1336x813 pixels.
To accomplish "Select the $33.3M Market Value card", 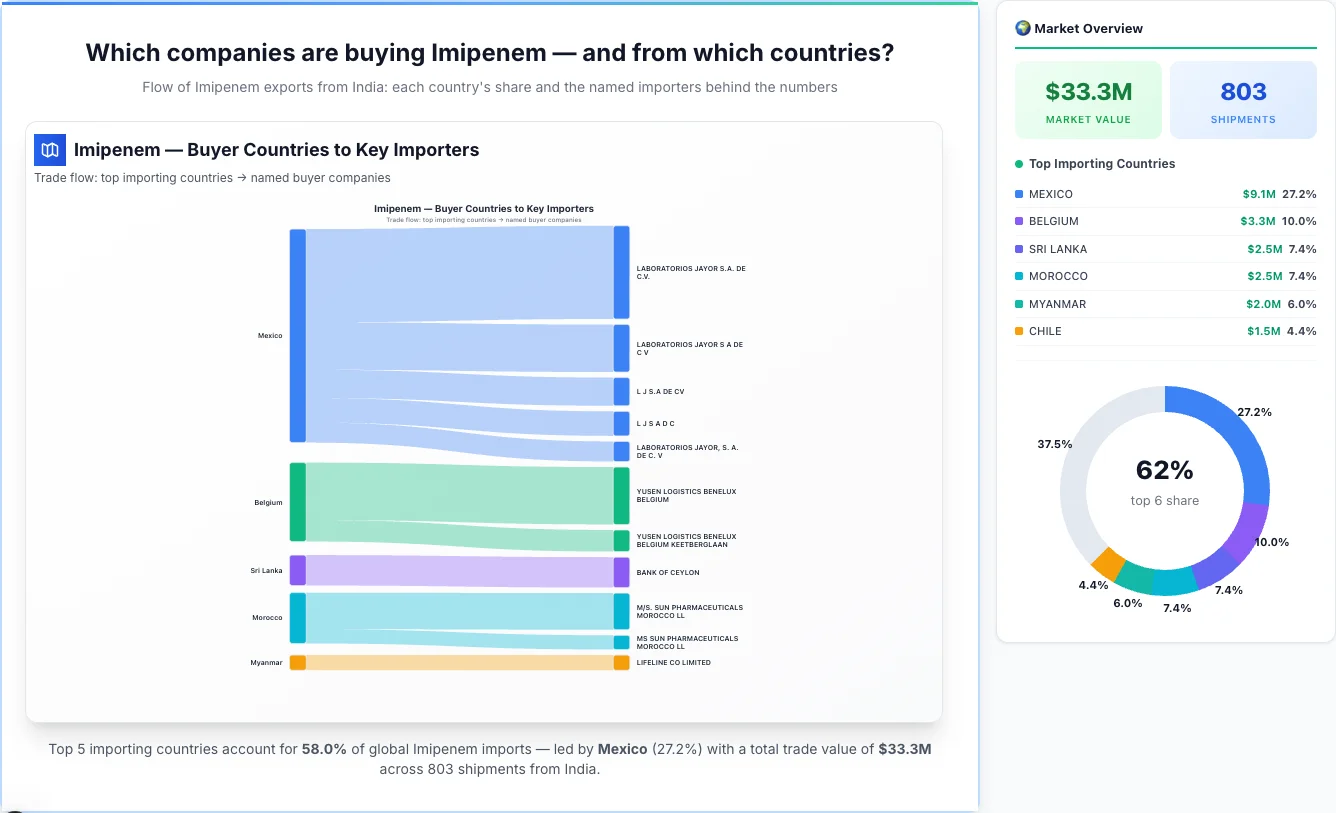I will pyautogui.click(x=1088, y=99).
